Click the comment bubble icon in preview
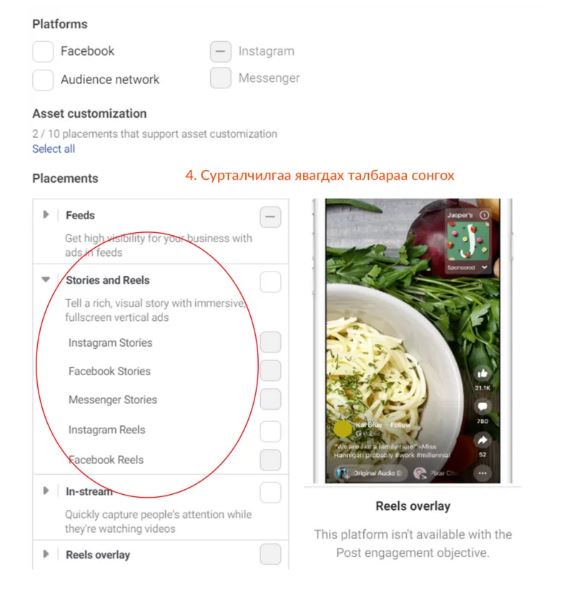This screenshot has width=568, height=596. coord(482,406)
